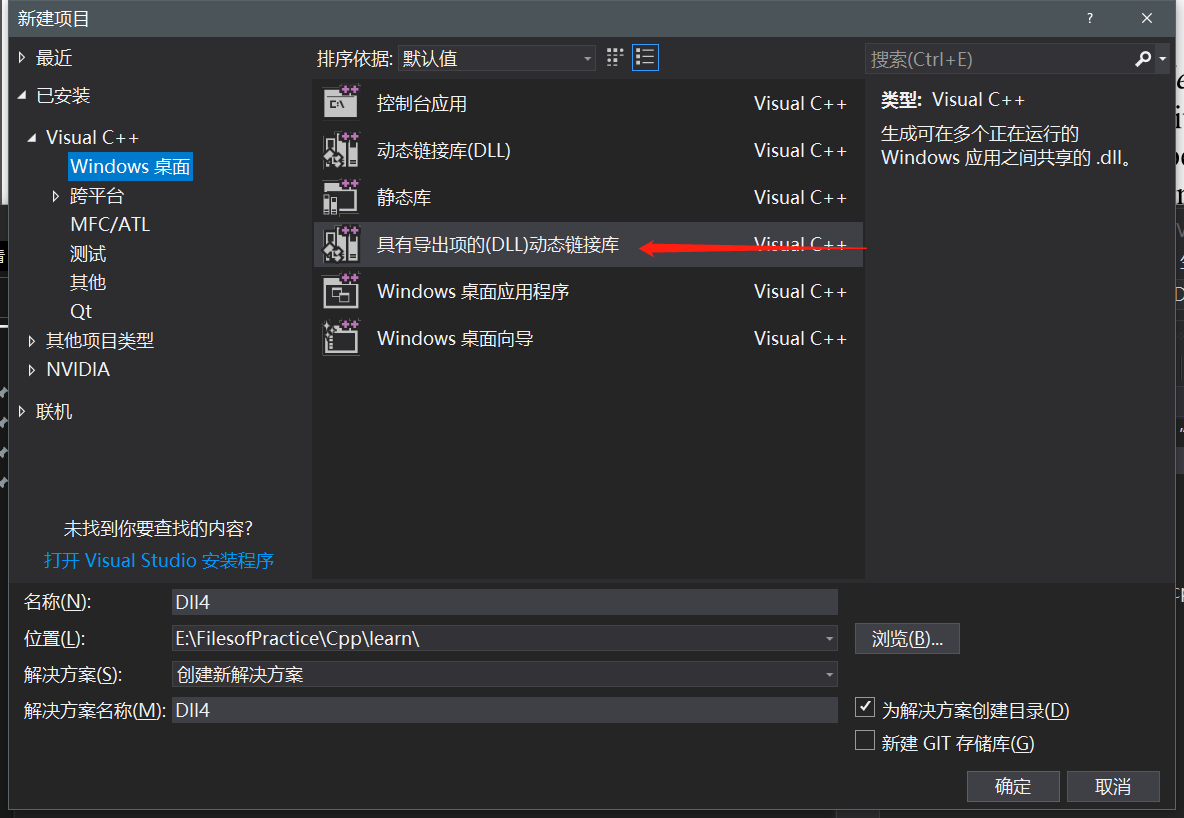Open 打开 Visual Studio 安装程序 link
1184x818 pixels.
point(159,560)
